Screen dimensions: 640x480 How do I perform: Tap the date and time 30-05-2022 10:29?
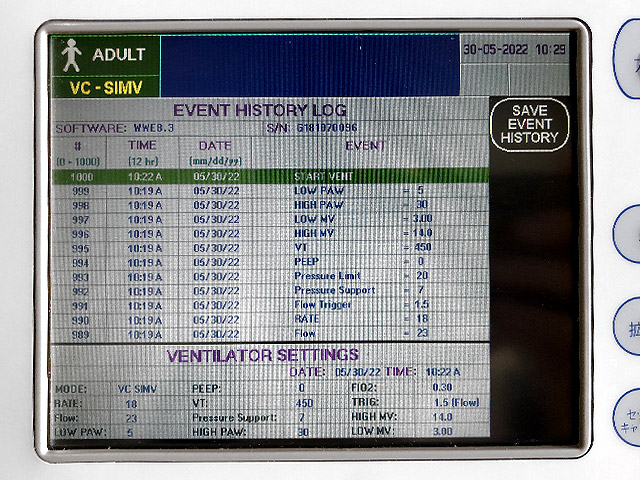pos(515,49)
